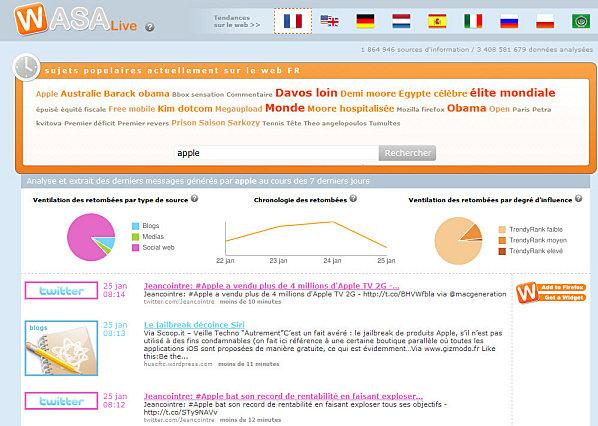This screenshot has width=598, height=426.
Task: Open 'Le jailbreak décoince Siri' article
Action: [194, 325]
